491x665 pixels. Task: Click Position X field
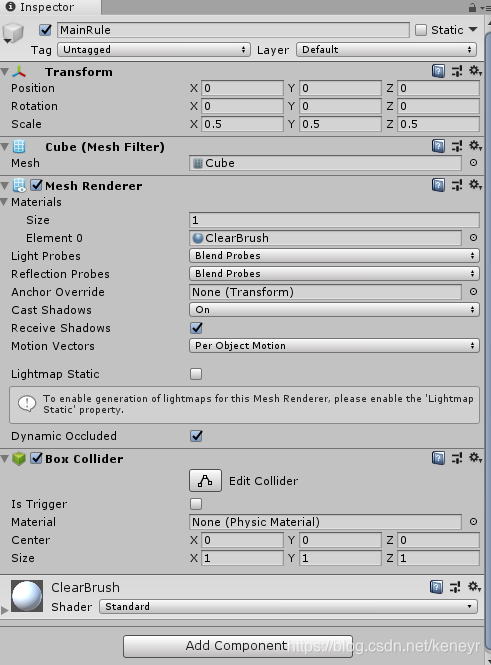(x=242, y=88)
